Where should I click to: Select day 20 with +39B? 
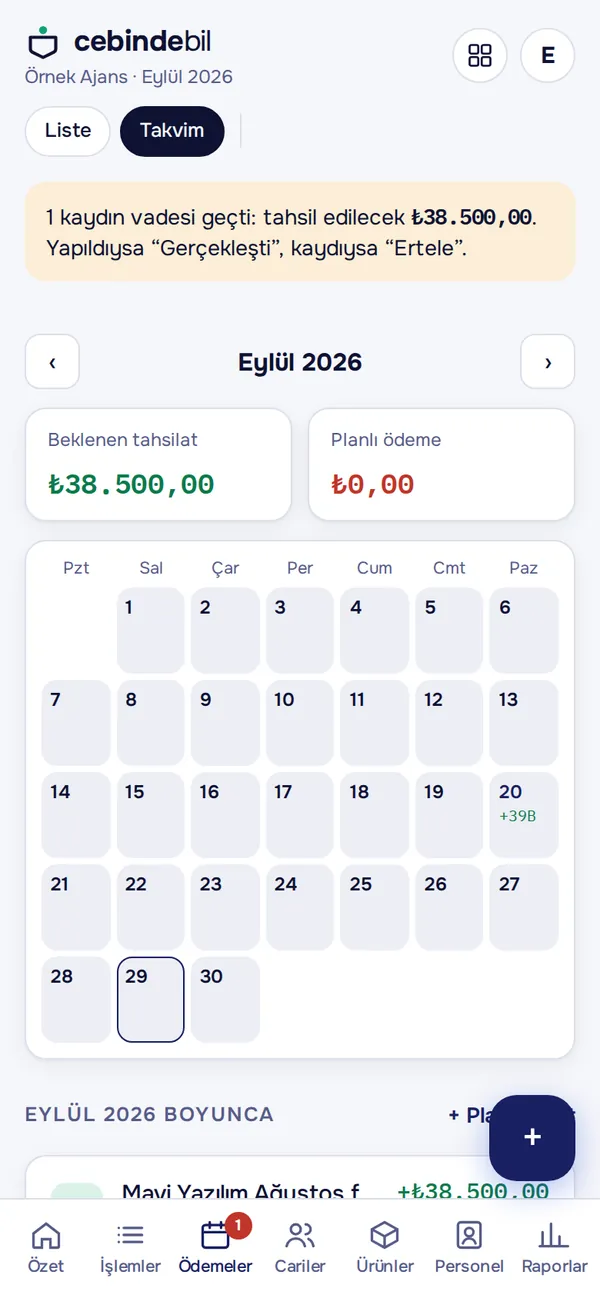(524, 815)
